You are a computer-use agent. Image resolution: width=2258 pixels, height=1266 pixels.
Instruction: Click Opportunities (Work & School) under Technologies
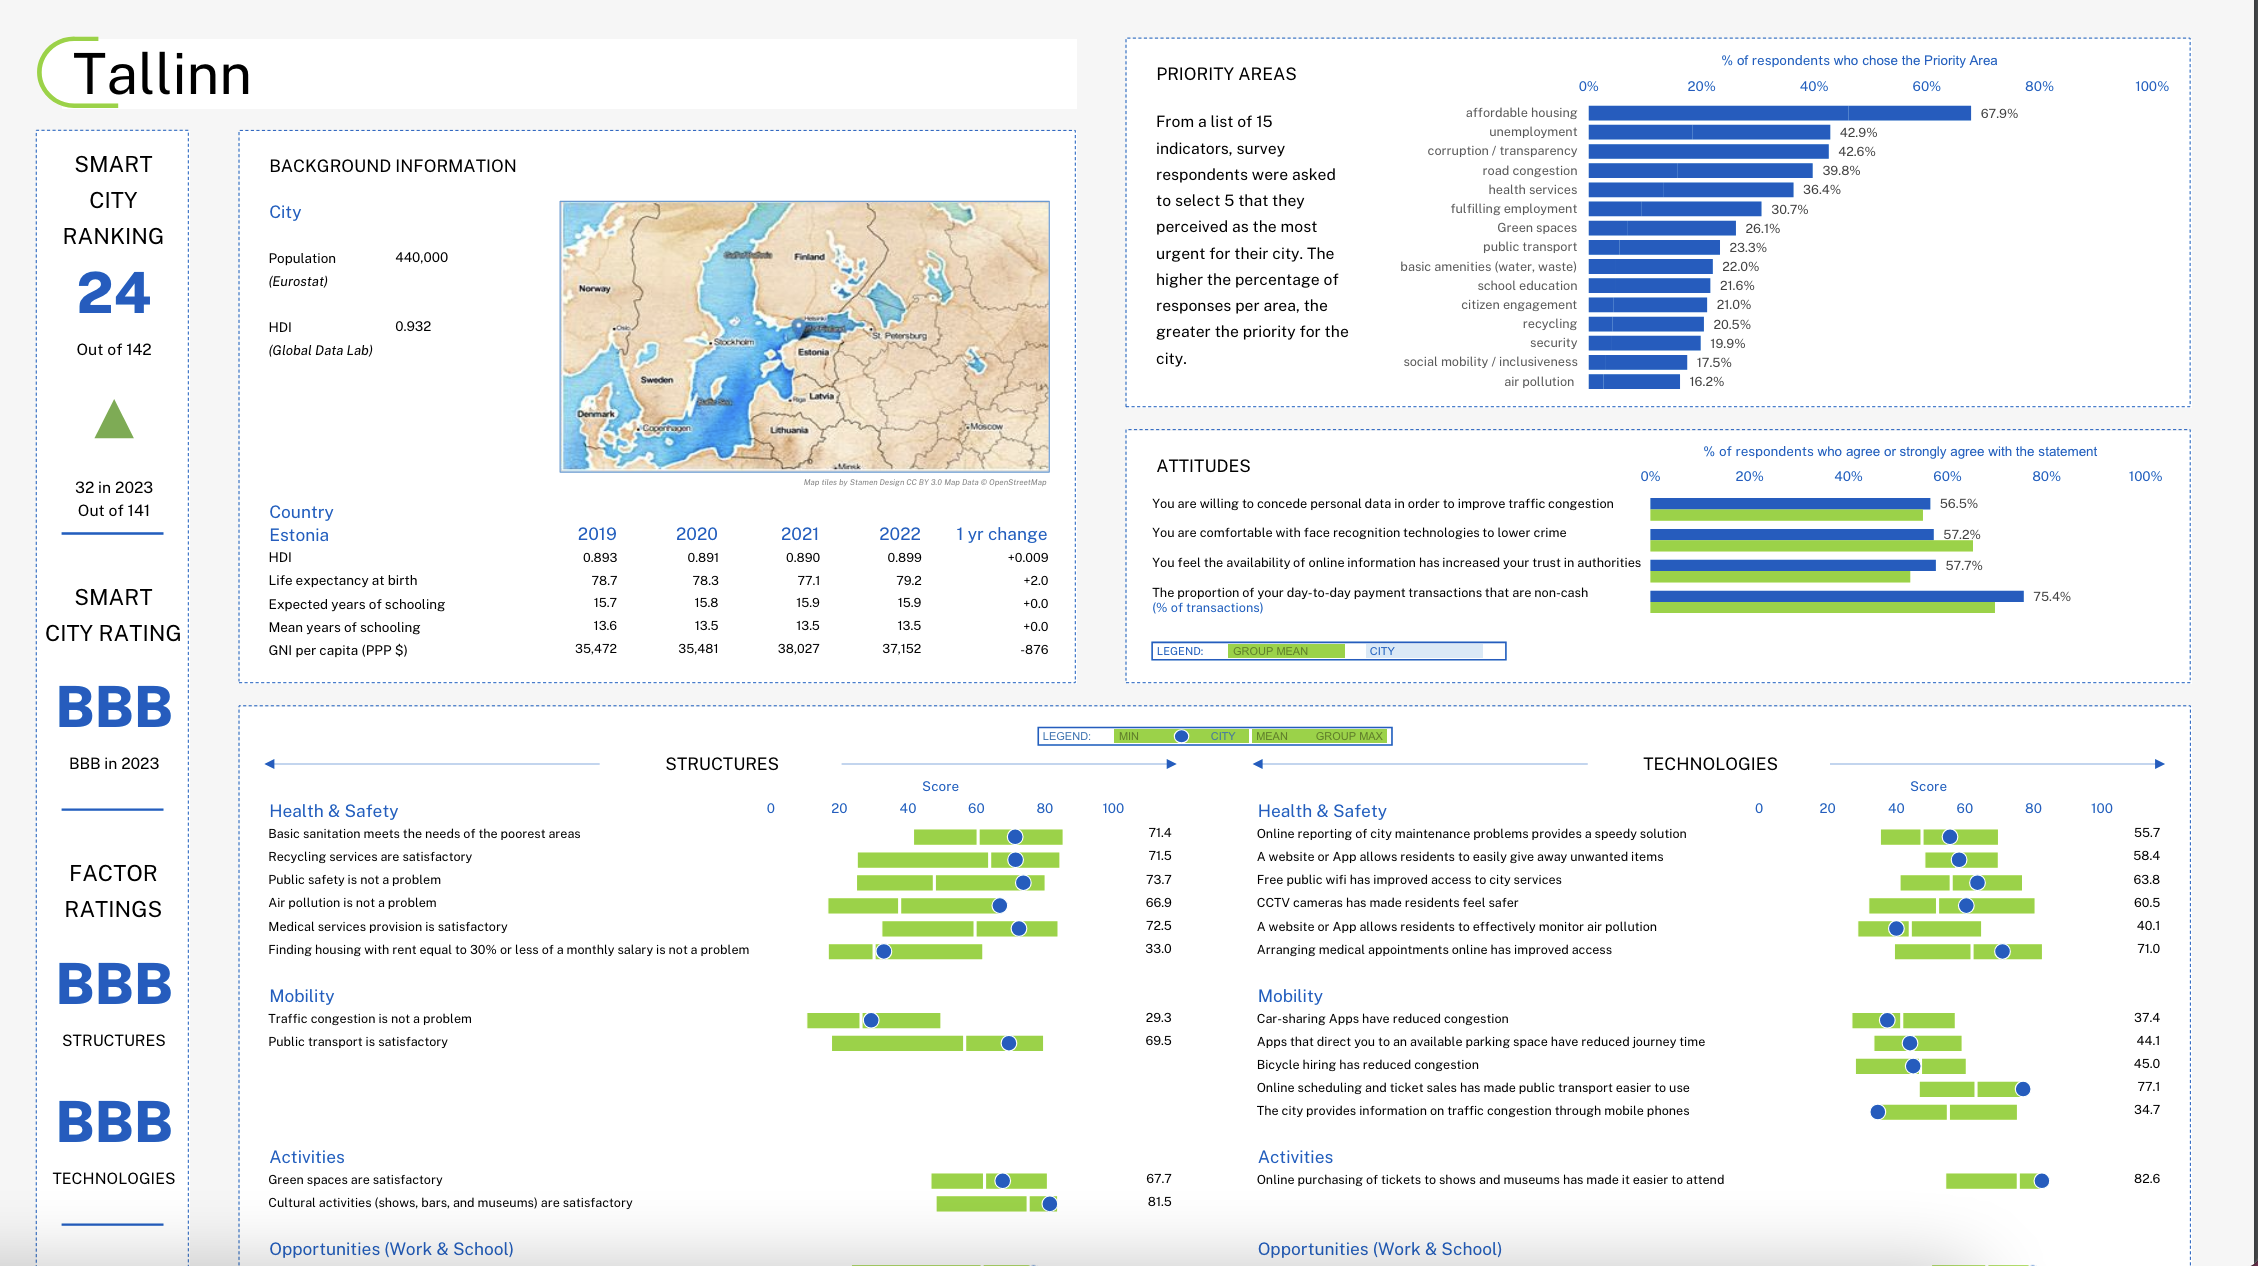(1380, 1249)
